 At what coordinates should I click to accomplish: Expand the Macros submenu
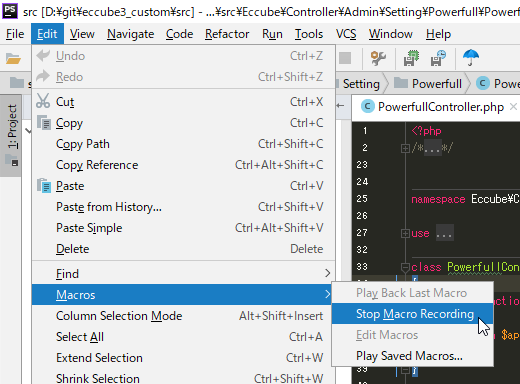(x=183, y=295)
